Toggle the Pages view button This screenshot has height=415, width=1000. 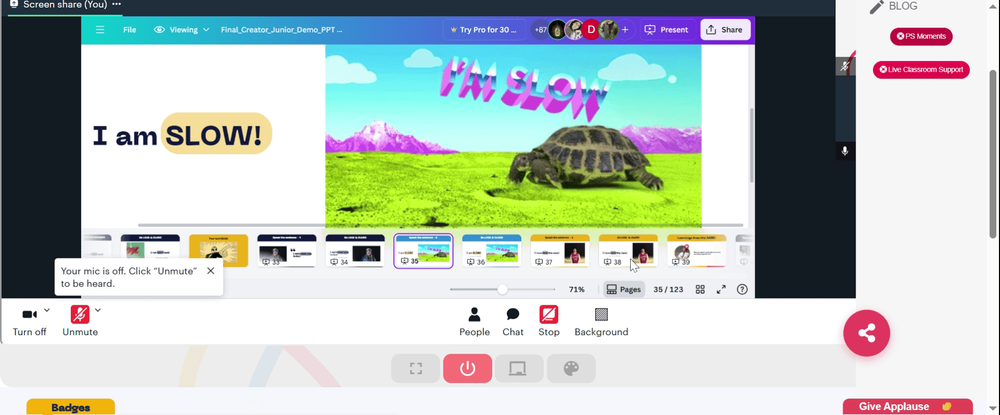[x=624, y=289]
